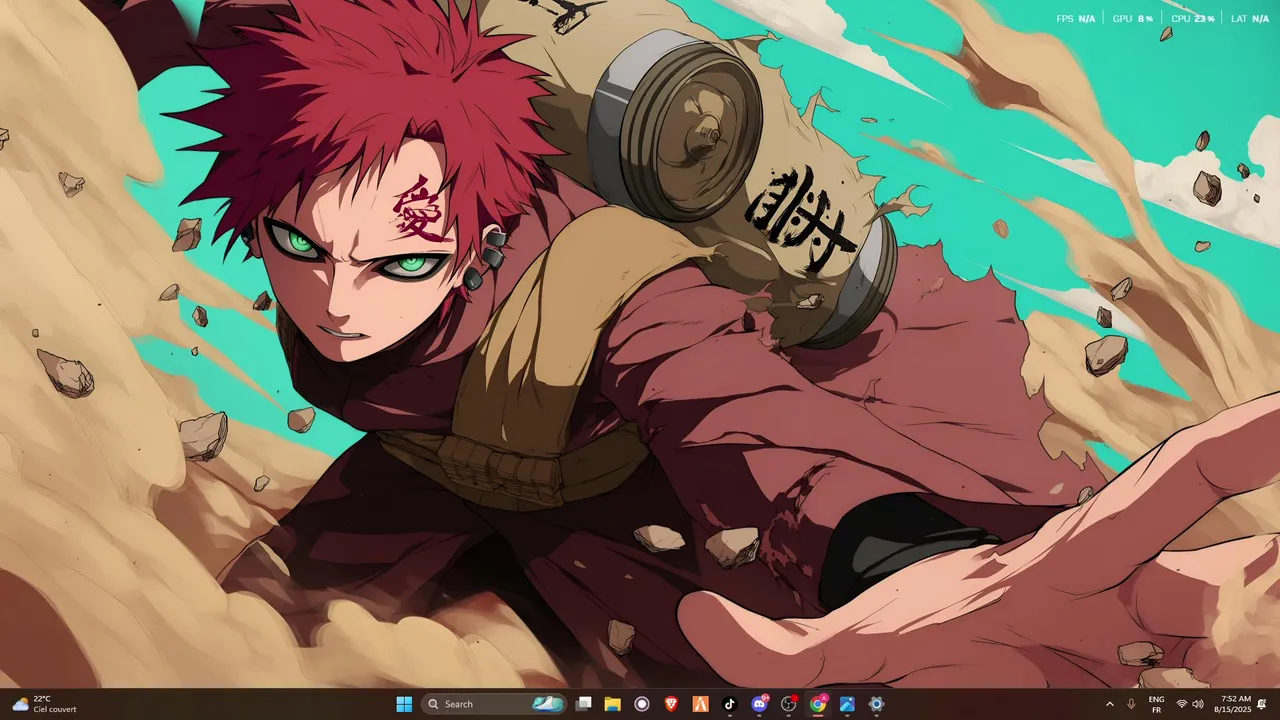This screenshot has width=1280, height=720.
Task: Click the volume speaker tray icon
Action: (x=1198, y=704)
